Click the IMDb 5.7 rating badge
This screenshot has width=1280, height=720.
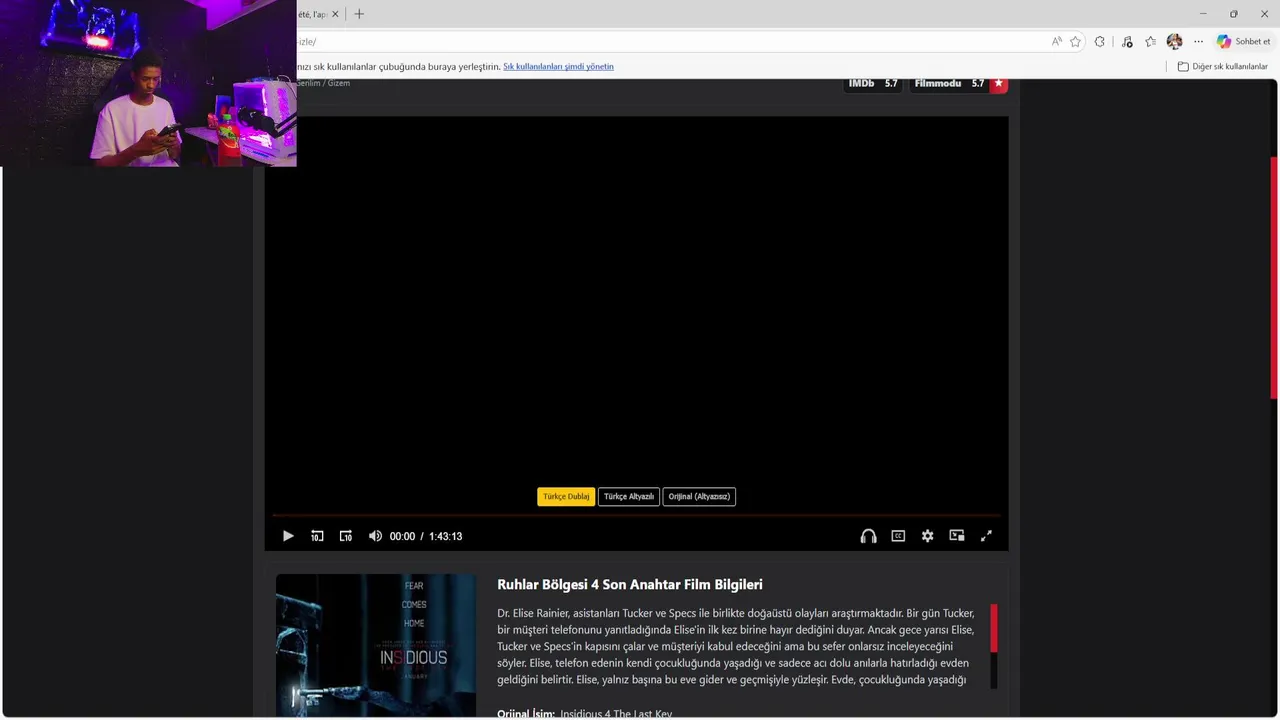pyautogui.click(x=873, y=84)
